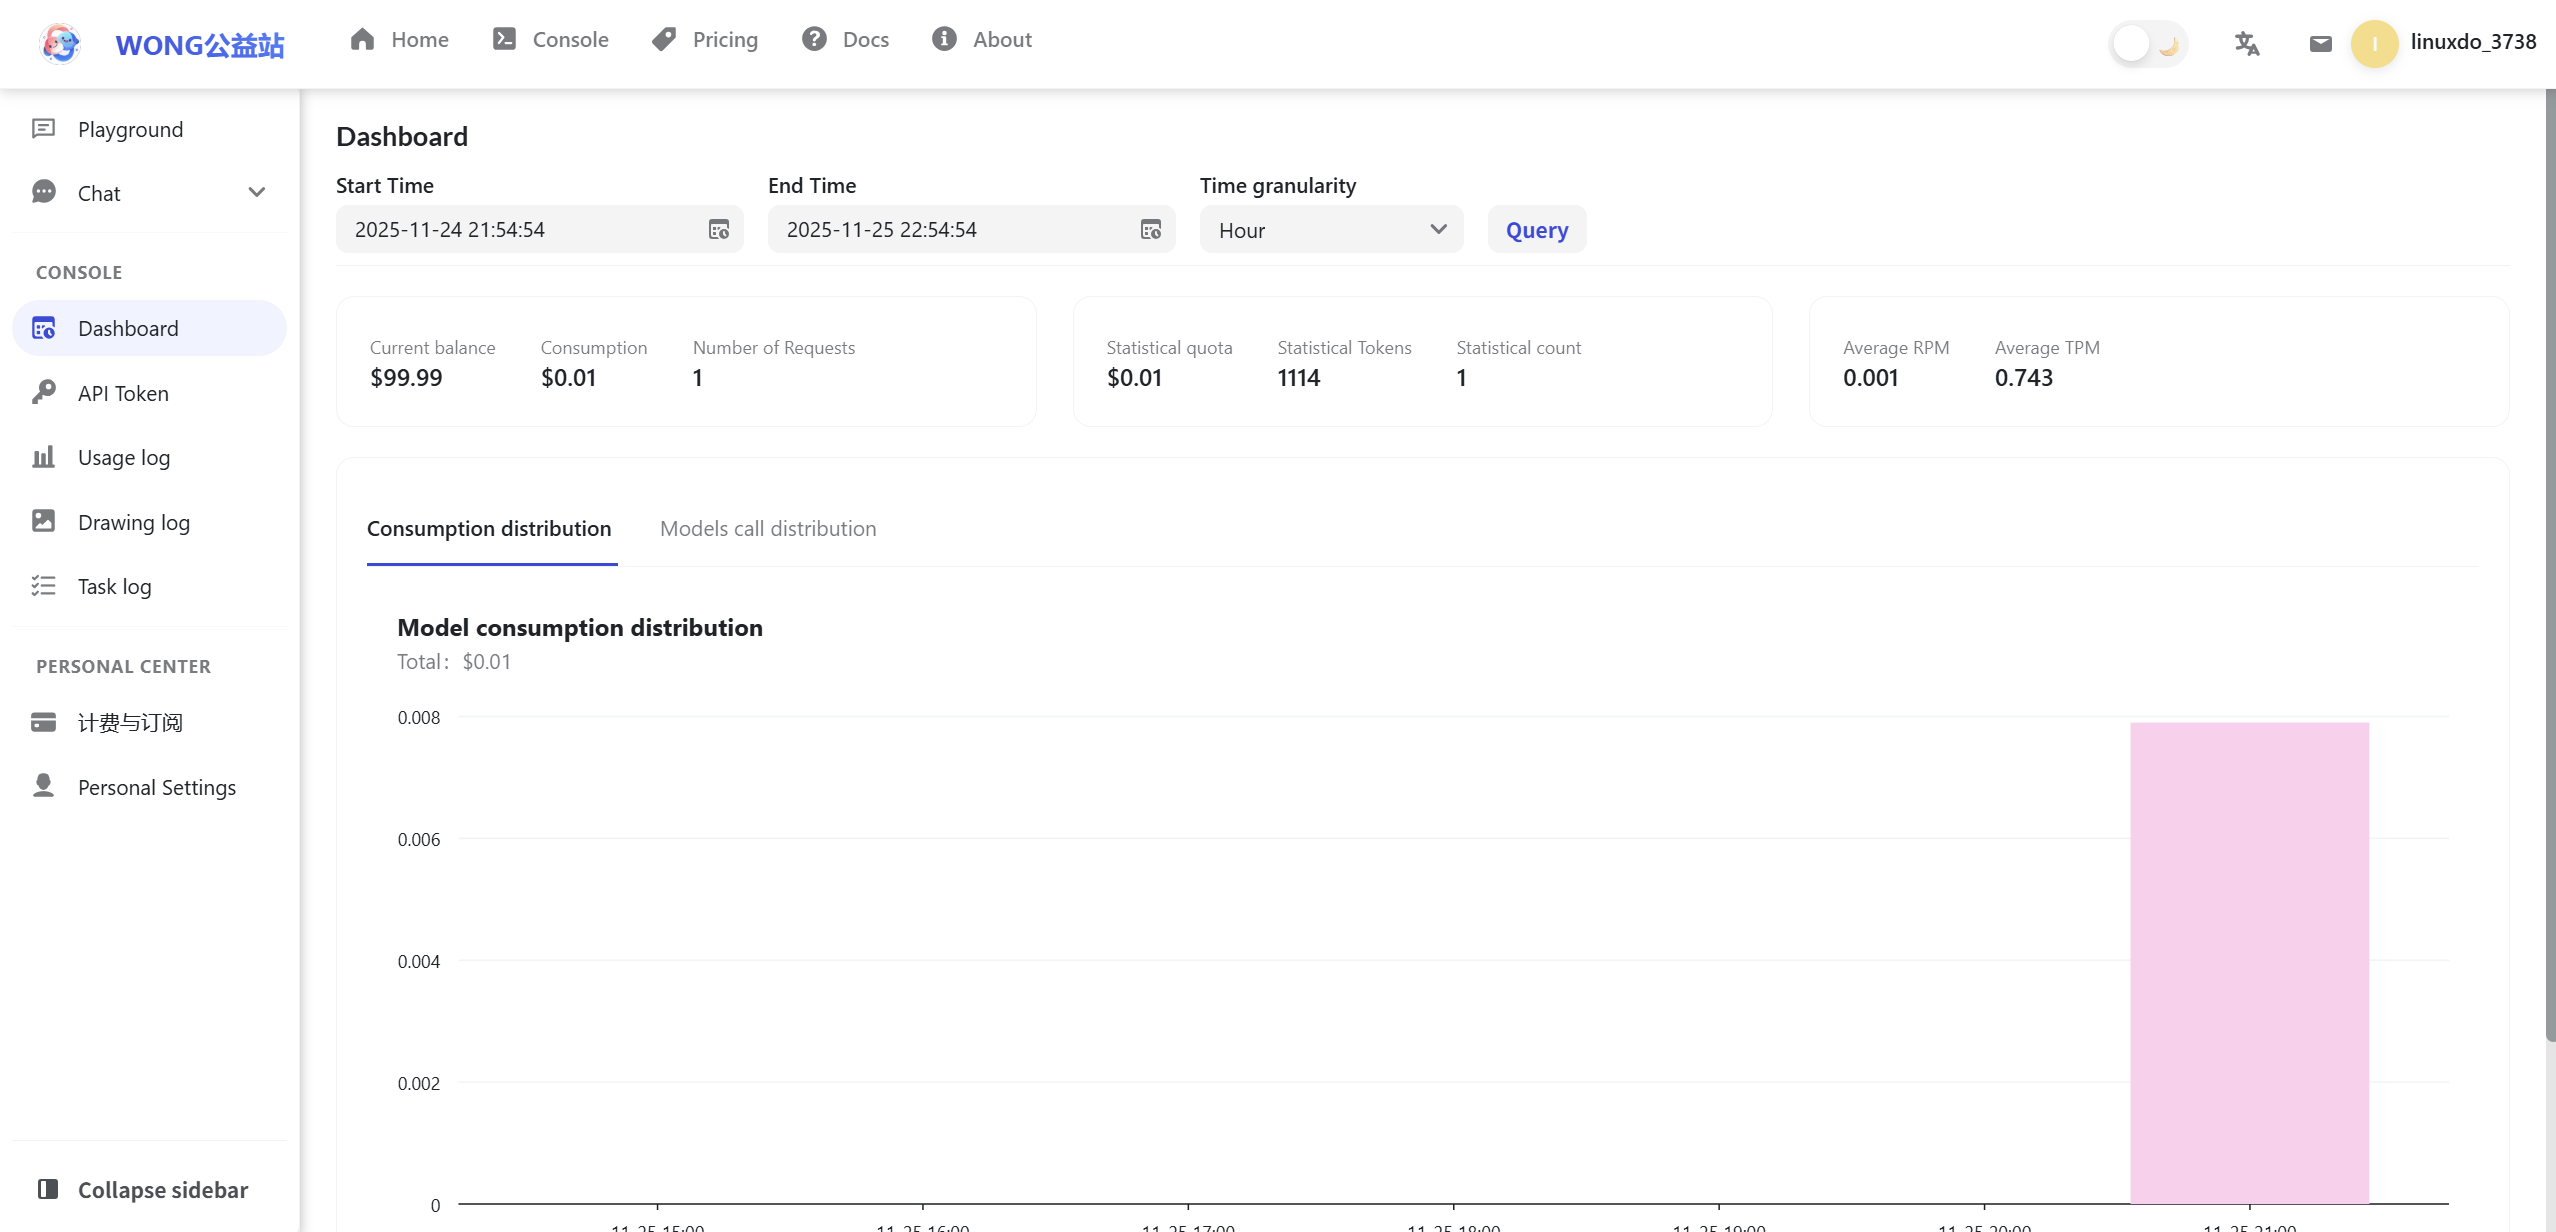Open API Token page from sidebar
The image size is (2556, 1232).
pos(123,393)
